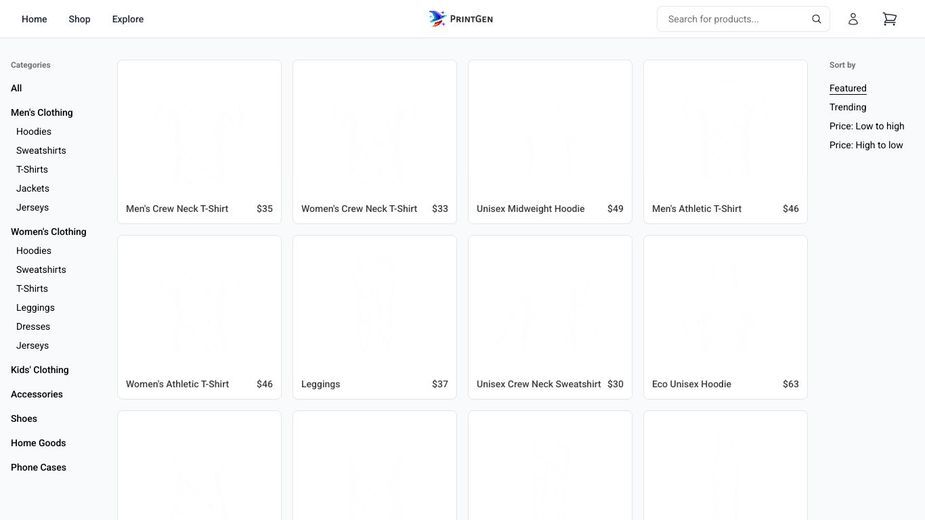Open the Leggings product card
The width and height of the screenshot is (925, 520).
375,317
